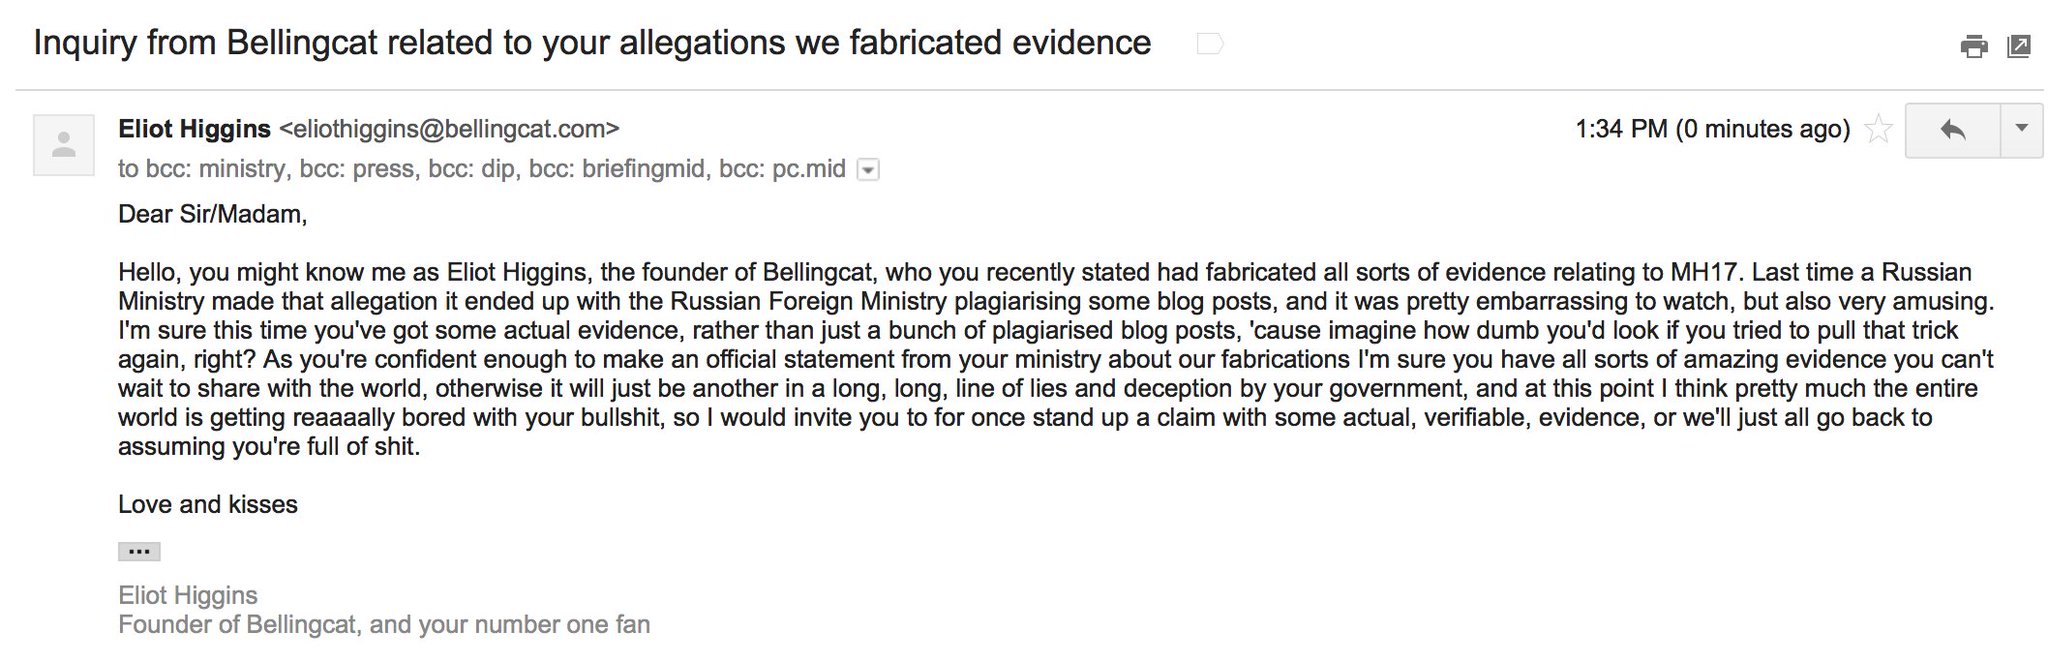Click the Love and kisses closing line
Viewport: 2048px width, 662px height.
208,504
